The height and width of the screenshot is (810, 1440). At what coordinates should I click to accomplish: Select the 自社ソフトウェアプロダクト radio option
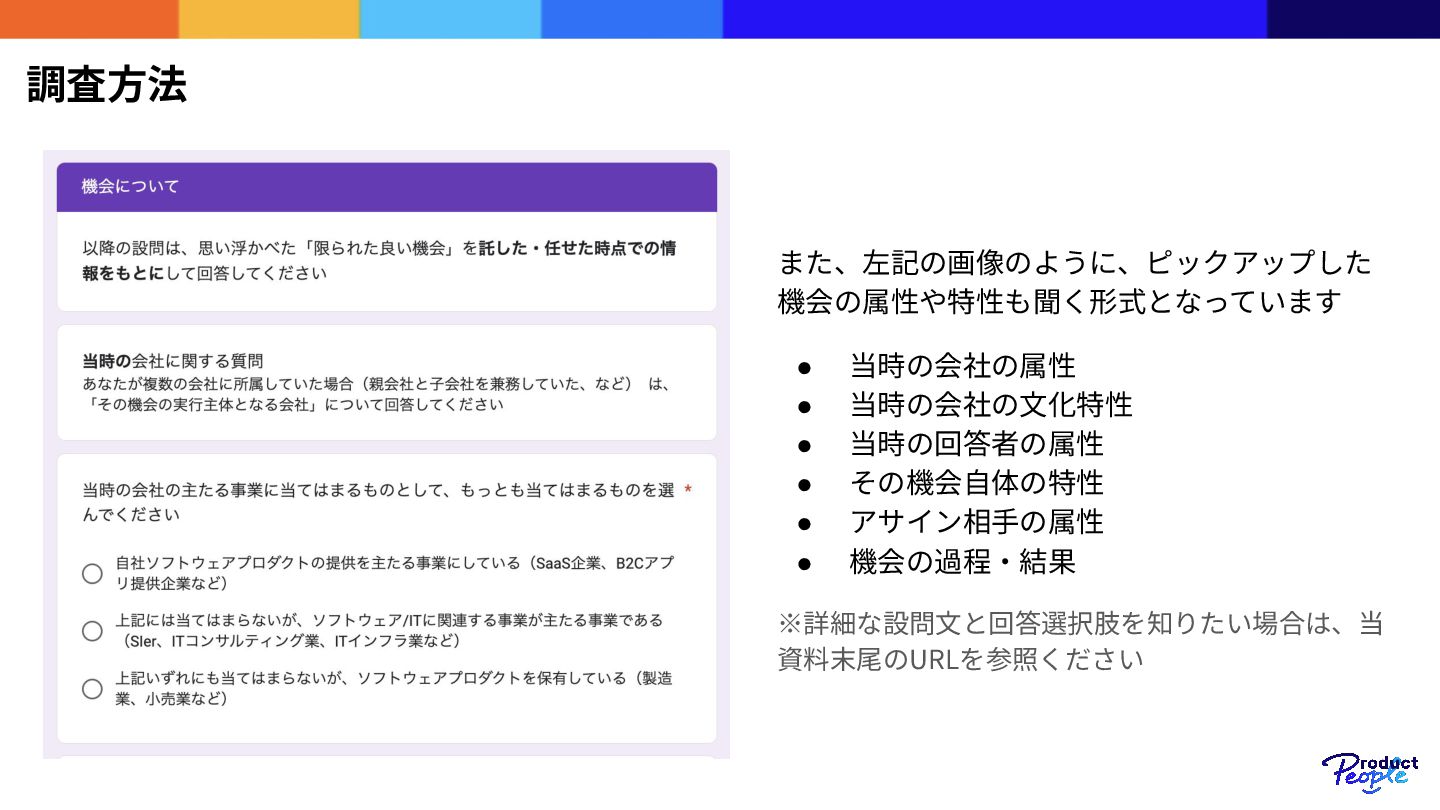(92, 573)
